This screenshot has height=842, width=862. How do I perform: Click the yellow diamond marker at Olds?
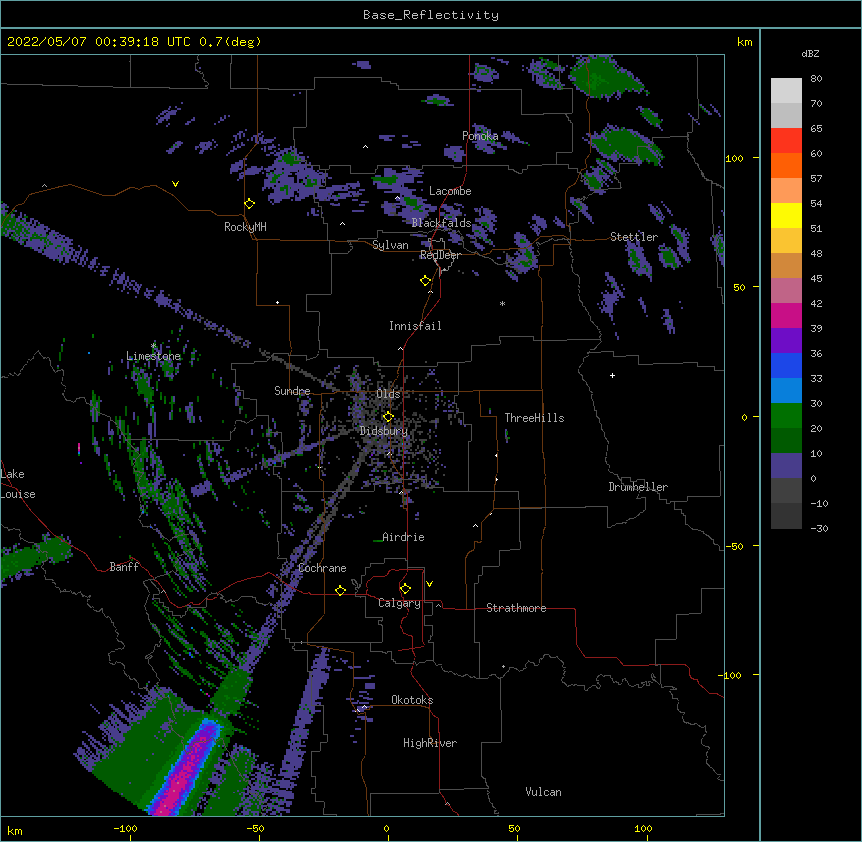coord(388,417)
